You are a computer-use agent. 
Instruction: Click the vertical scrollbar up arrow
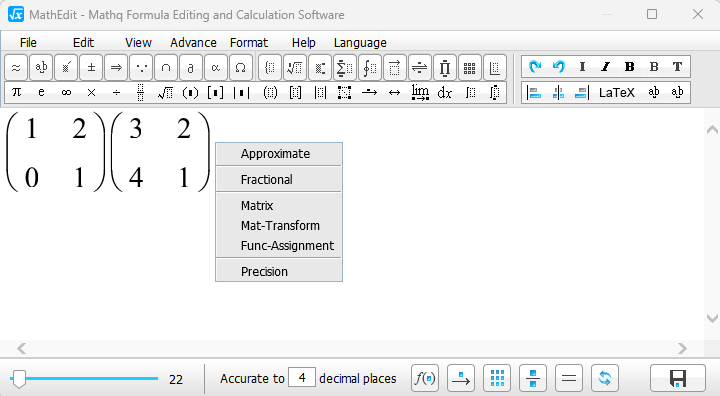[x=712, y=130]
